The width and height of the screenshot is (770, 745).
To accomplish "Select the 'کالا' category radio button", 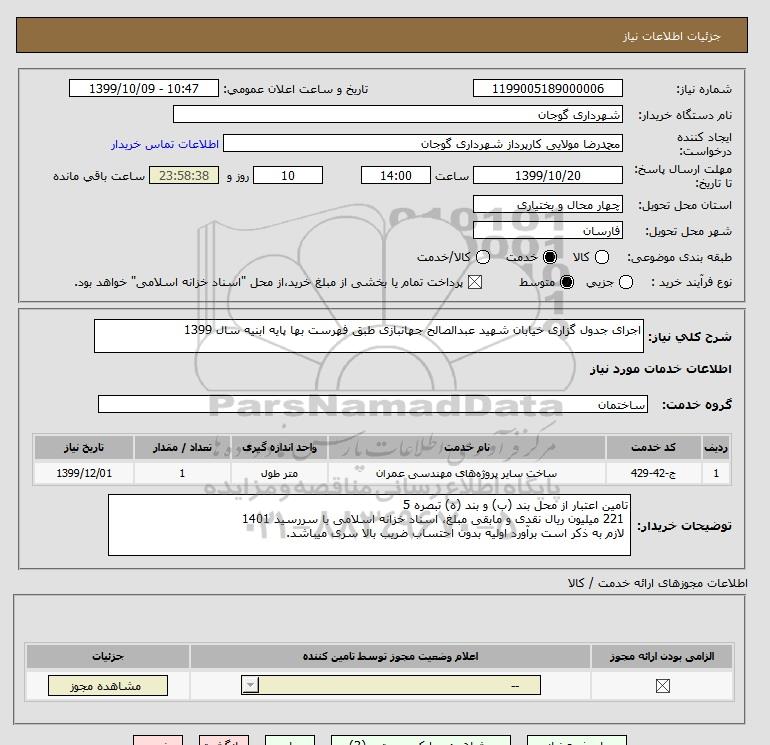I will pos(602,257).
